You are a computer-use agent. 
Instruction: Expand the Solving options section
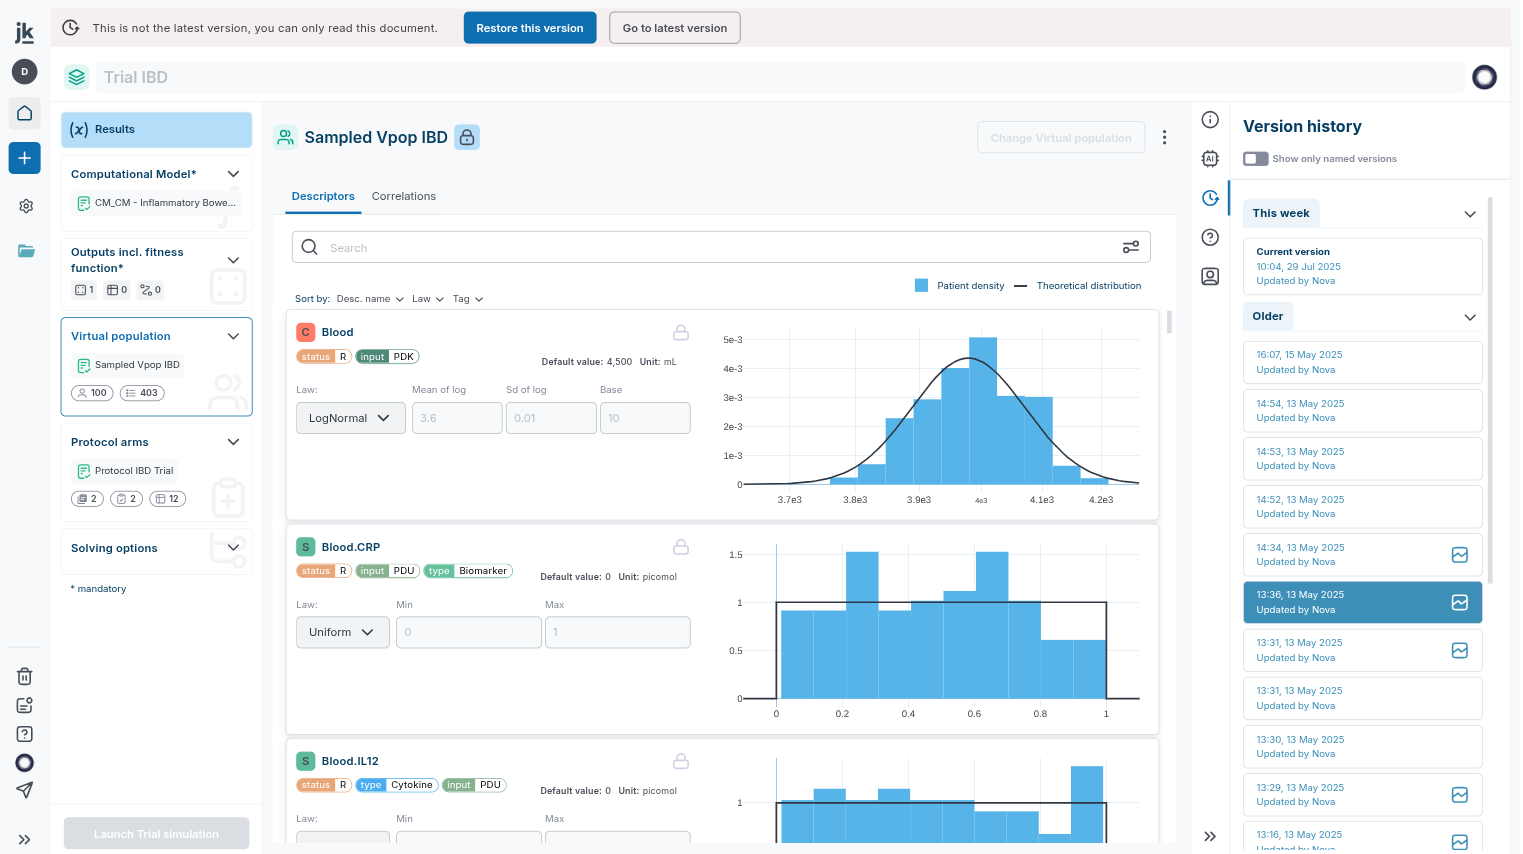point(233,548)
